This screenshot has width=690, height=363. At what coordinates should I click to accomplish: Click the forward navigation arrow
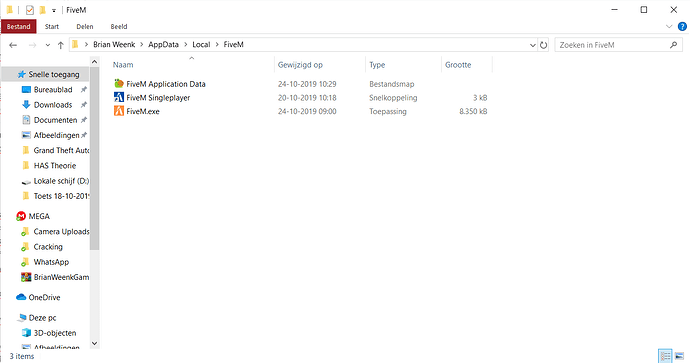coord(32,45)
